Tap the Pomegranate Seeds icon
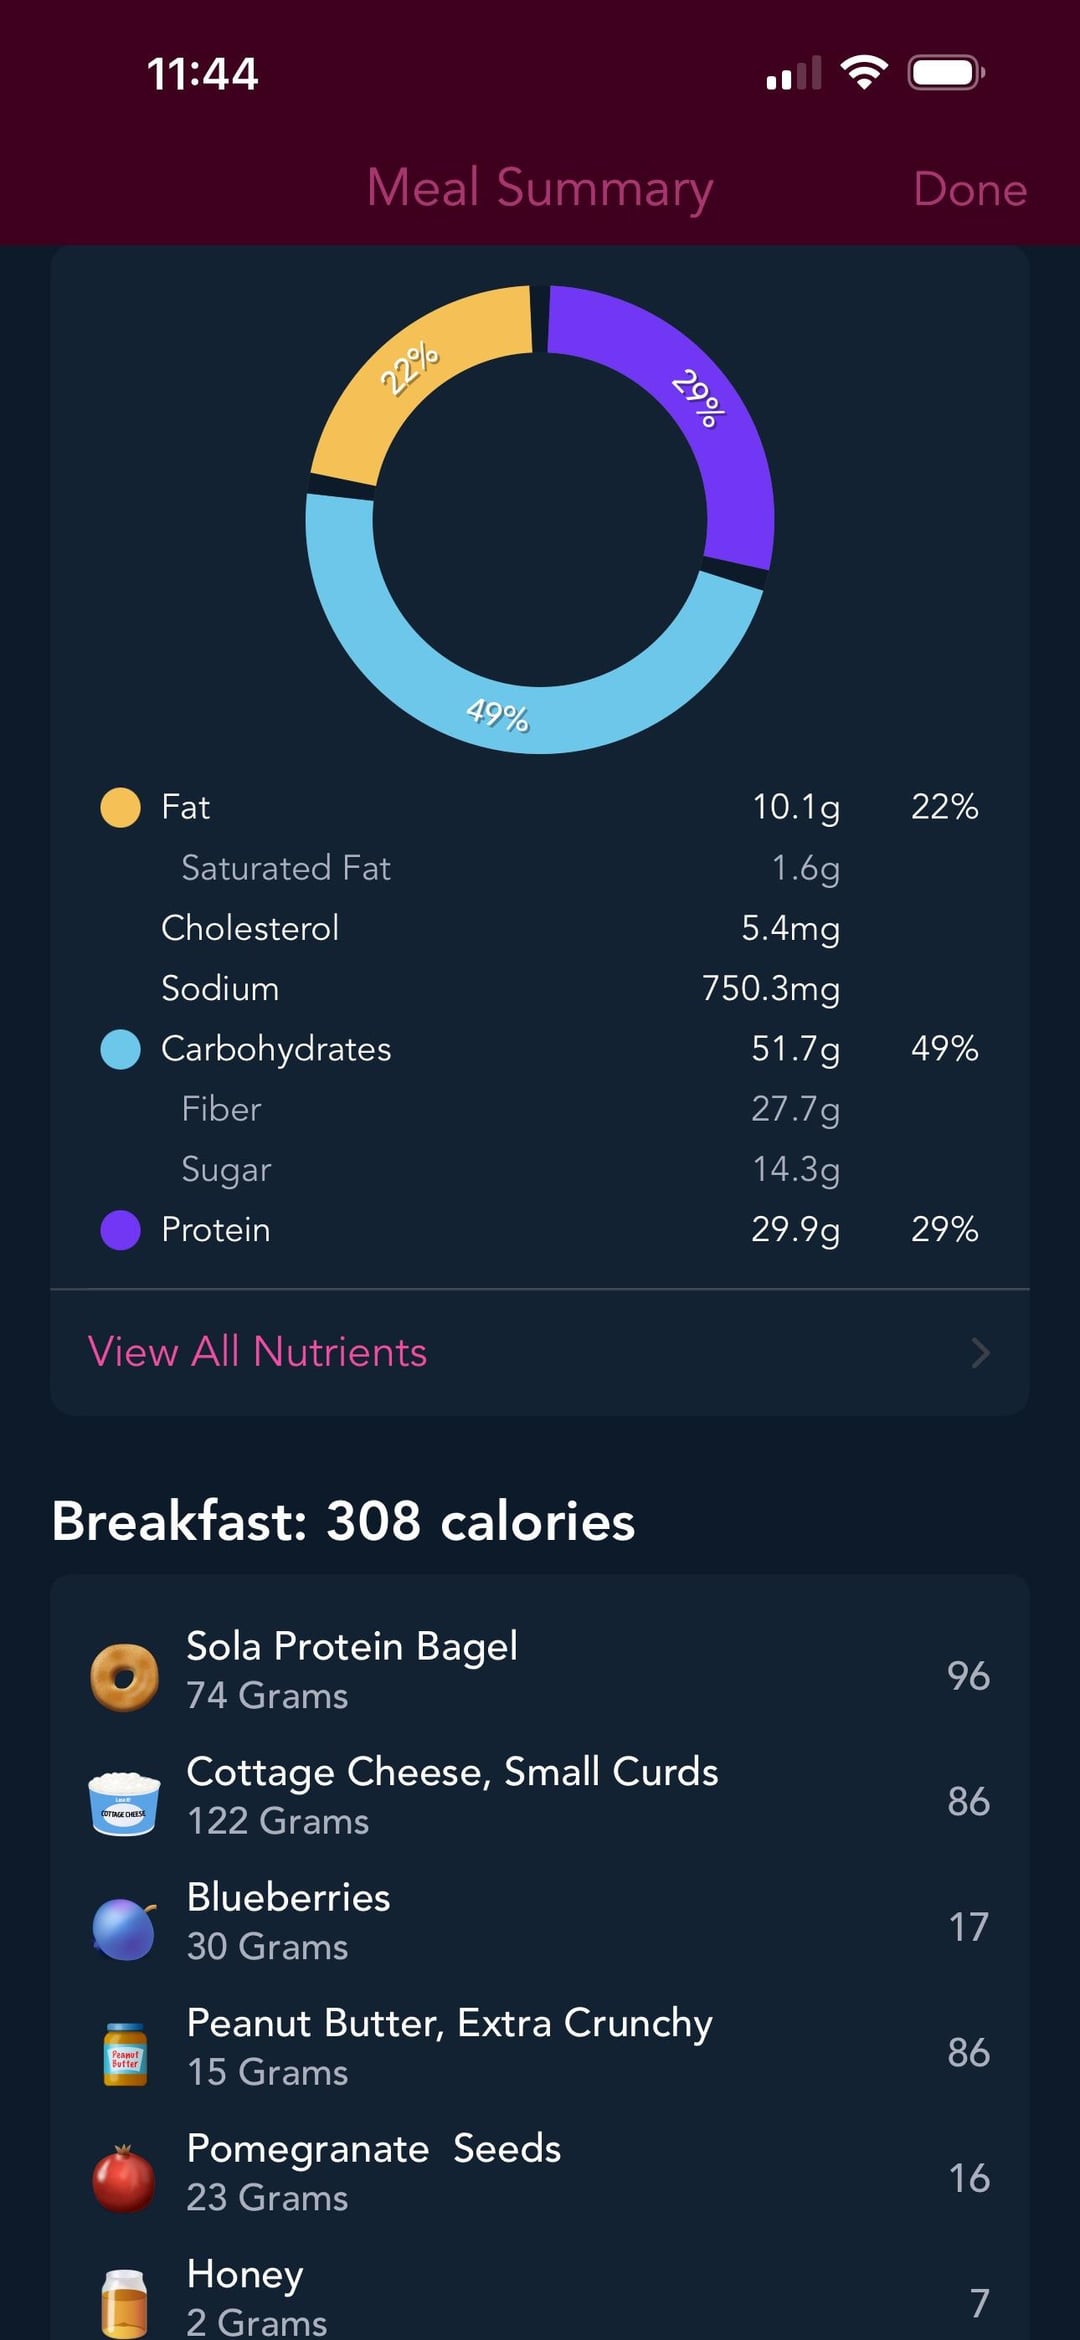The image size is (1080, 2340). point(124,2179)
